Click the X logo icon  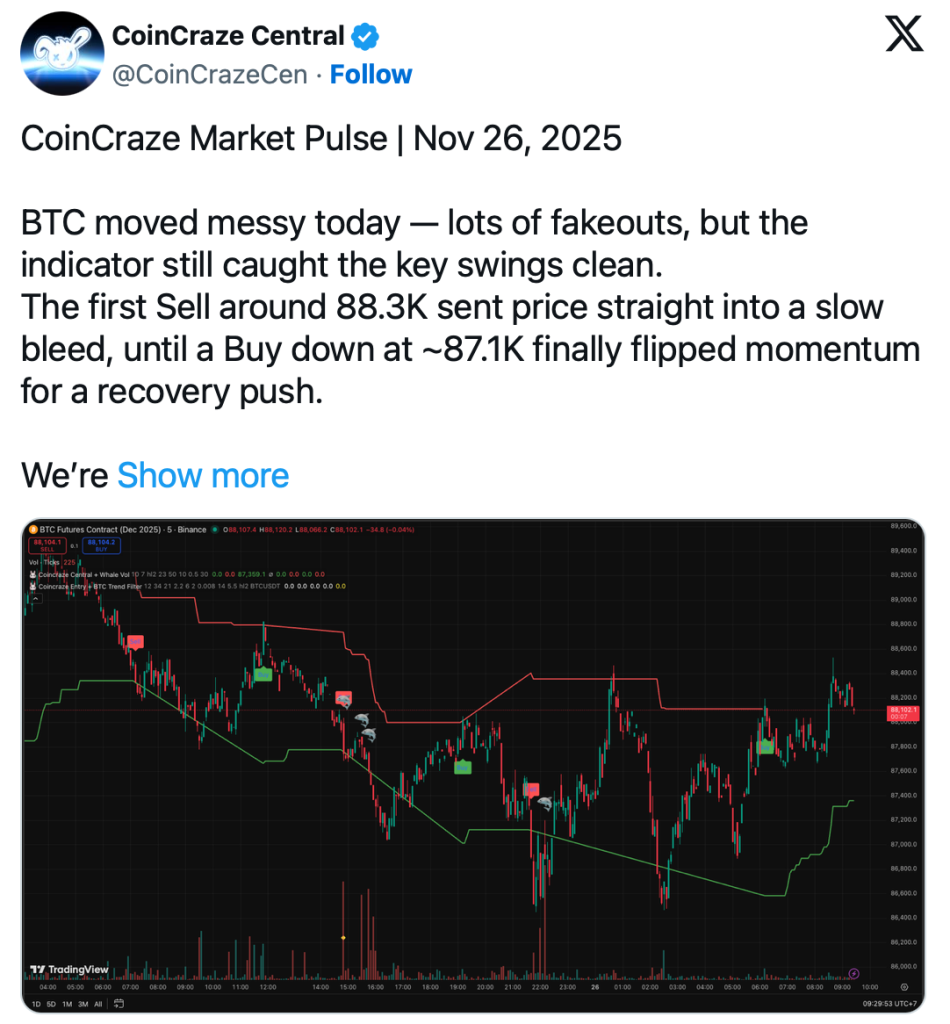[x=905, y=37]
